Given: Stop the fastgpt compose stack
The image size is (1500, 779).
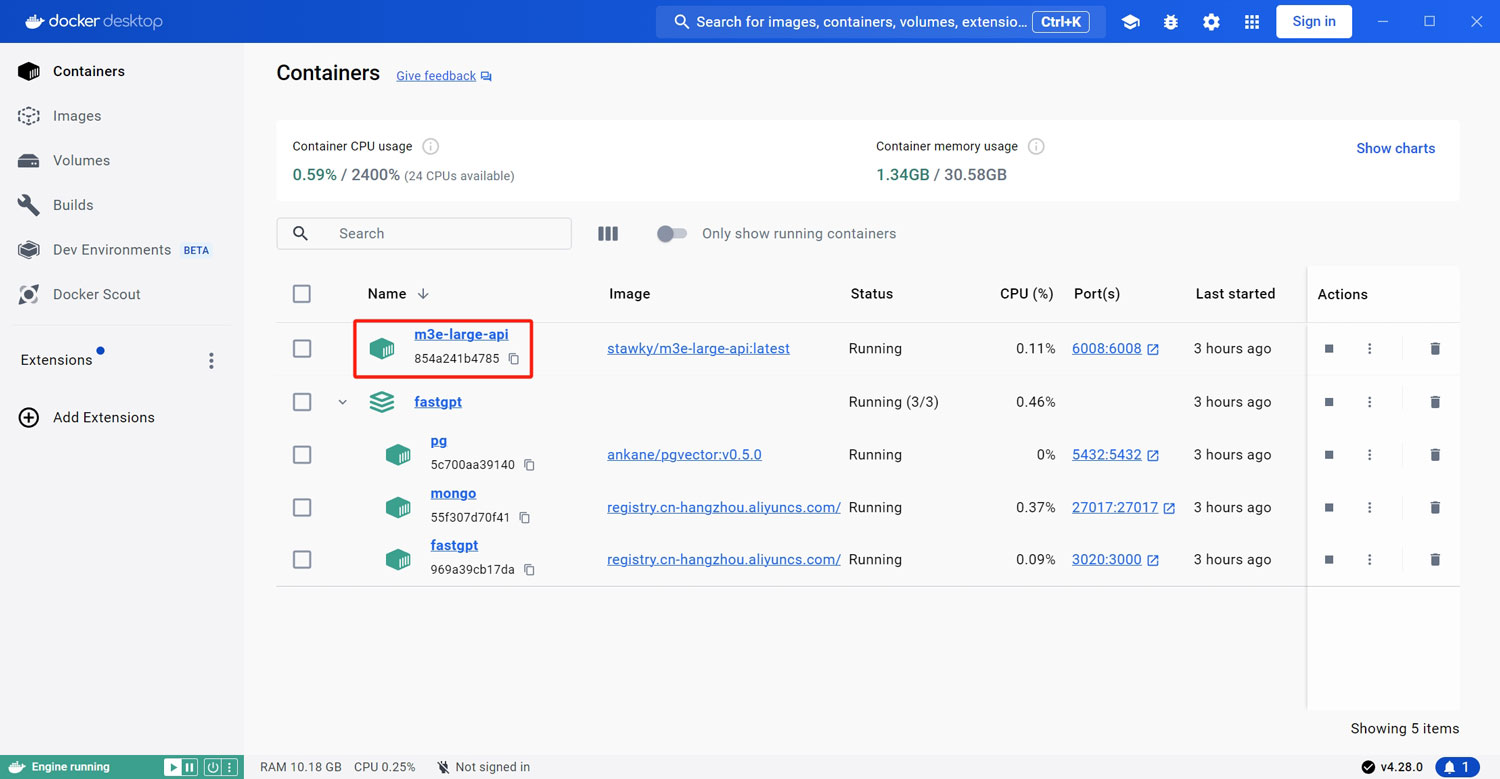Looking at the screenshot, I should pyautogui.click(x=1329, y=402).
